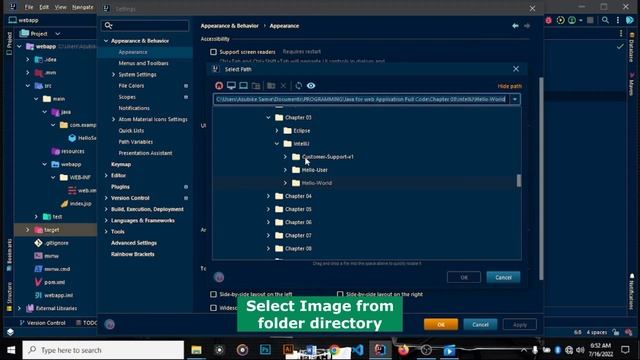Expand the Chapter 05 folder
This screenshot has height=360, width=640.
(x=269, y=209)
